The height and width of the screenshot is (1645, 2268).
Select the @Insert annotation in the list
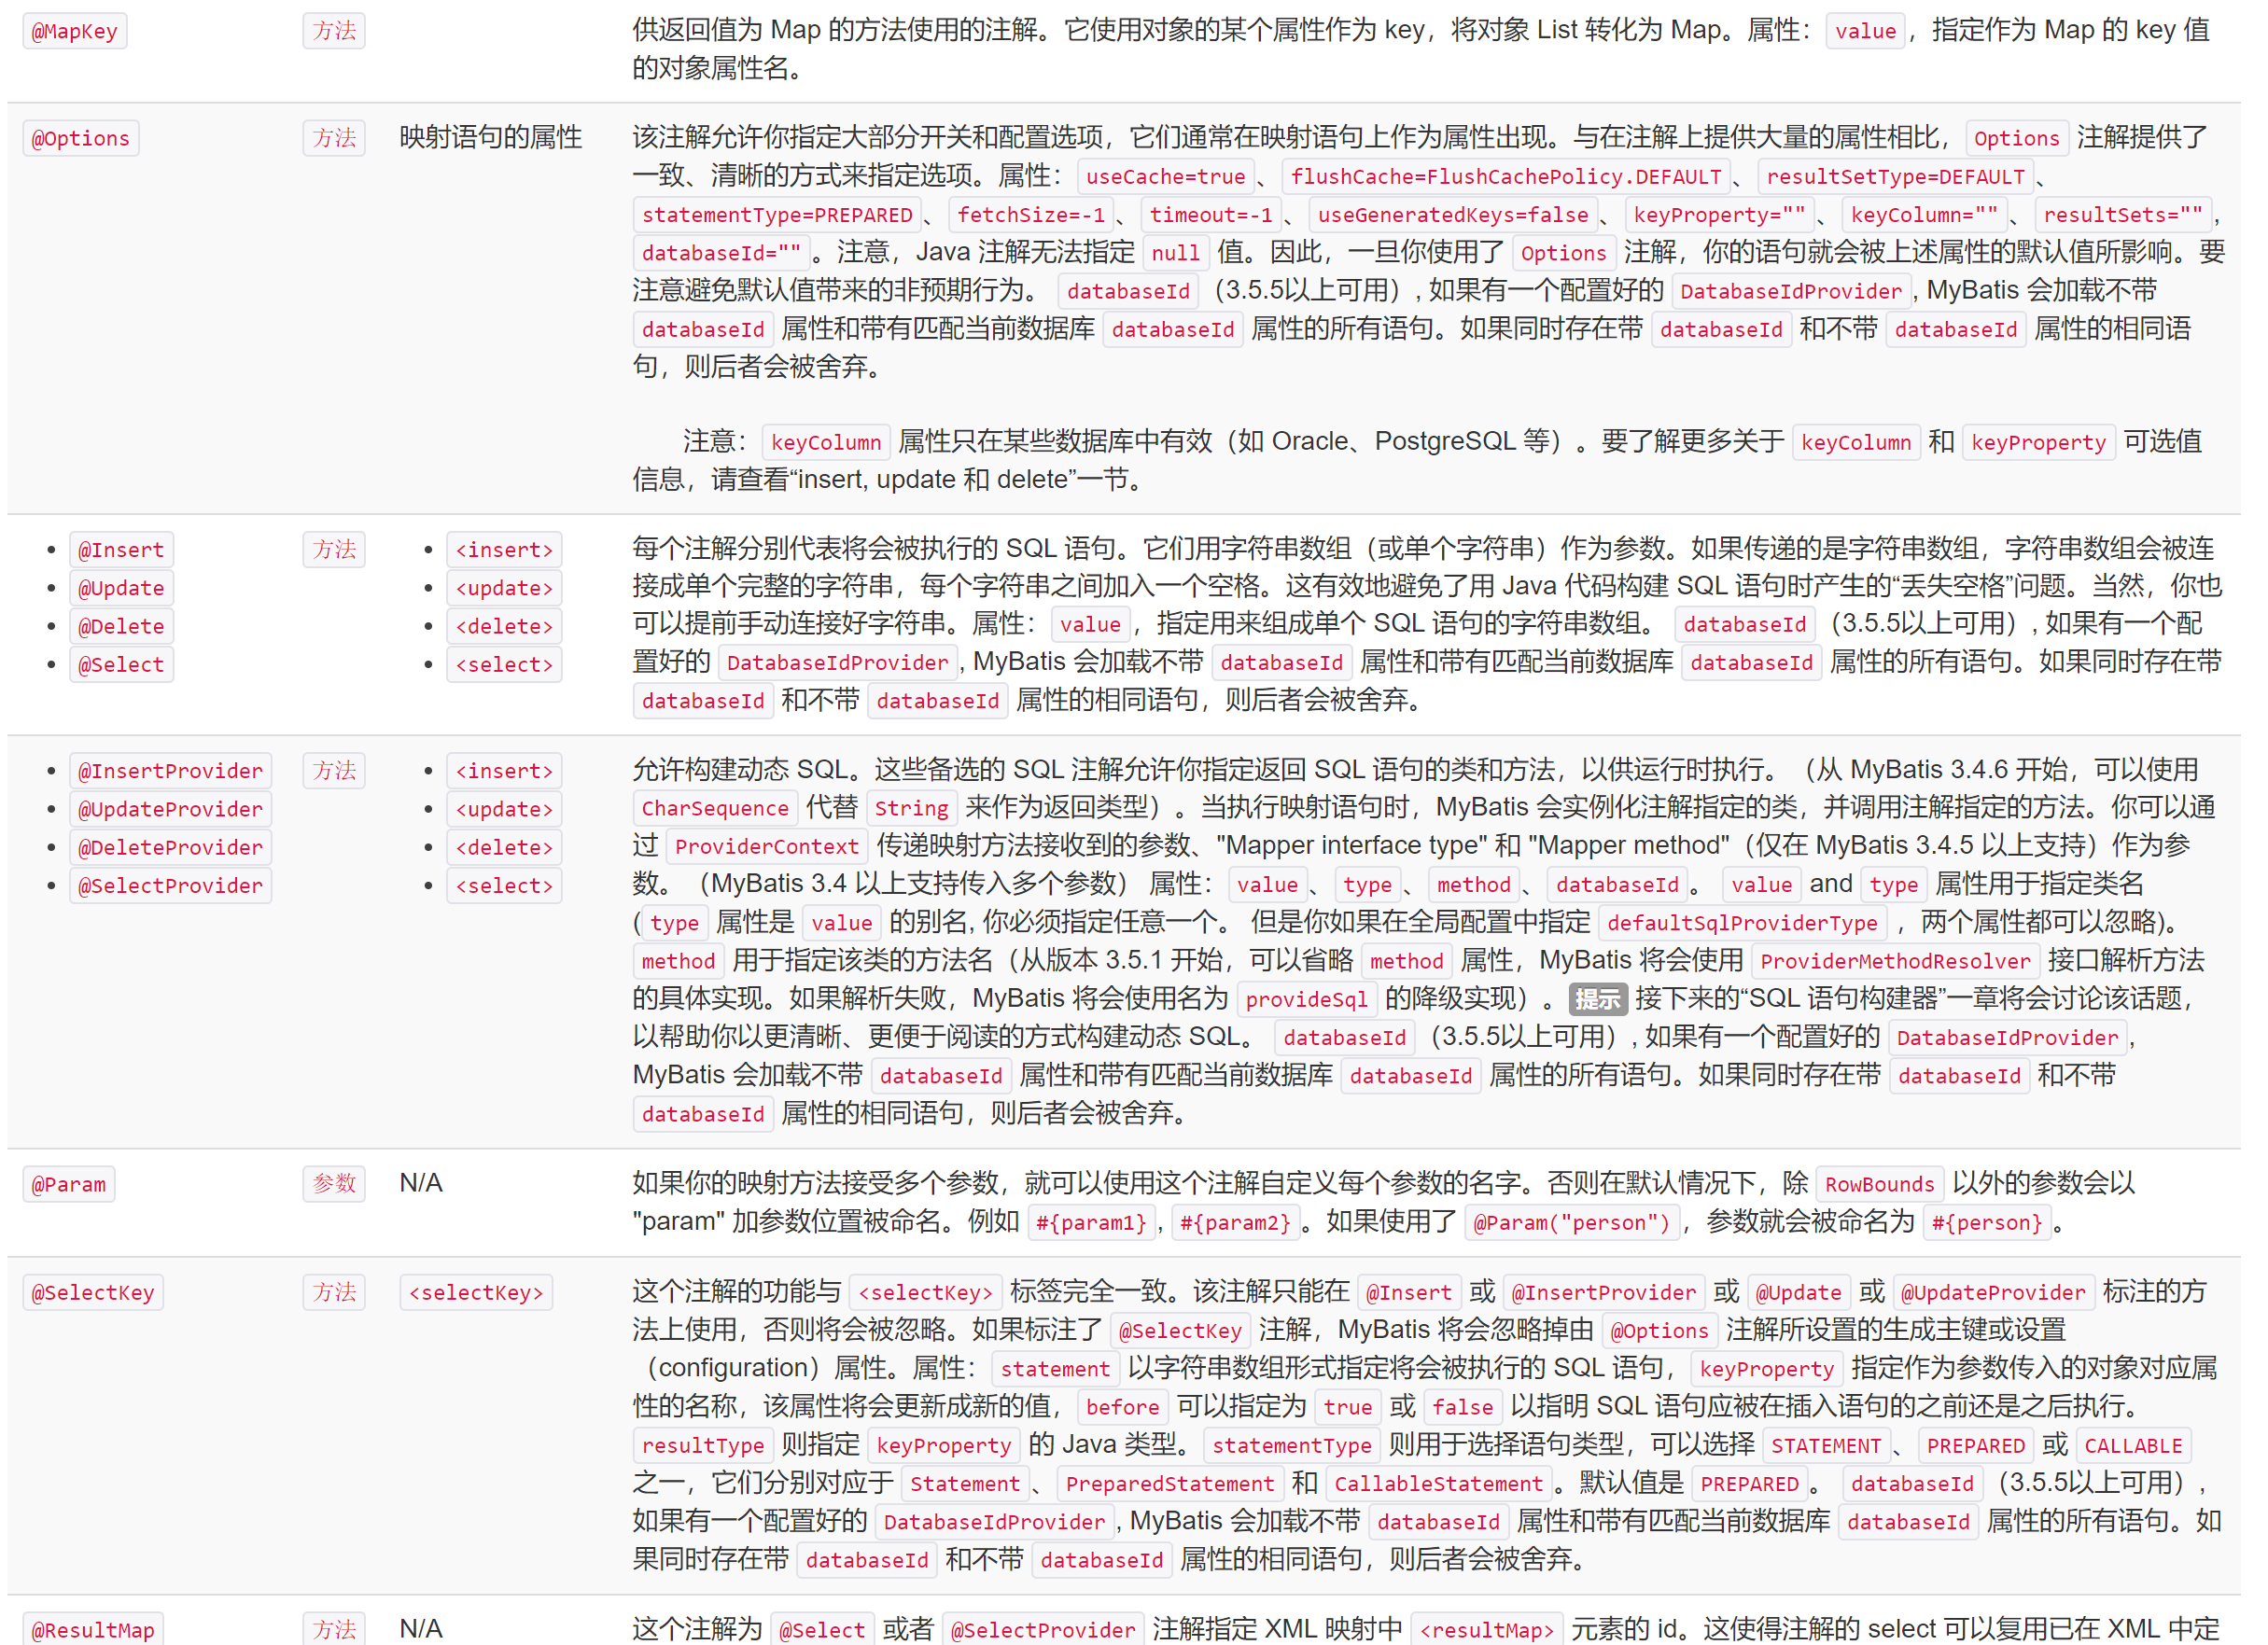click(x=120, y=549)
